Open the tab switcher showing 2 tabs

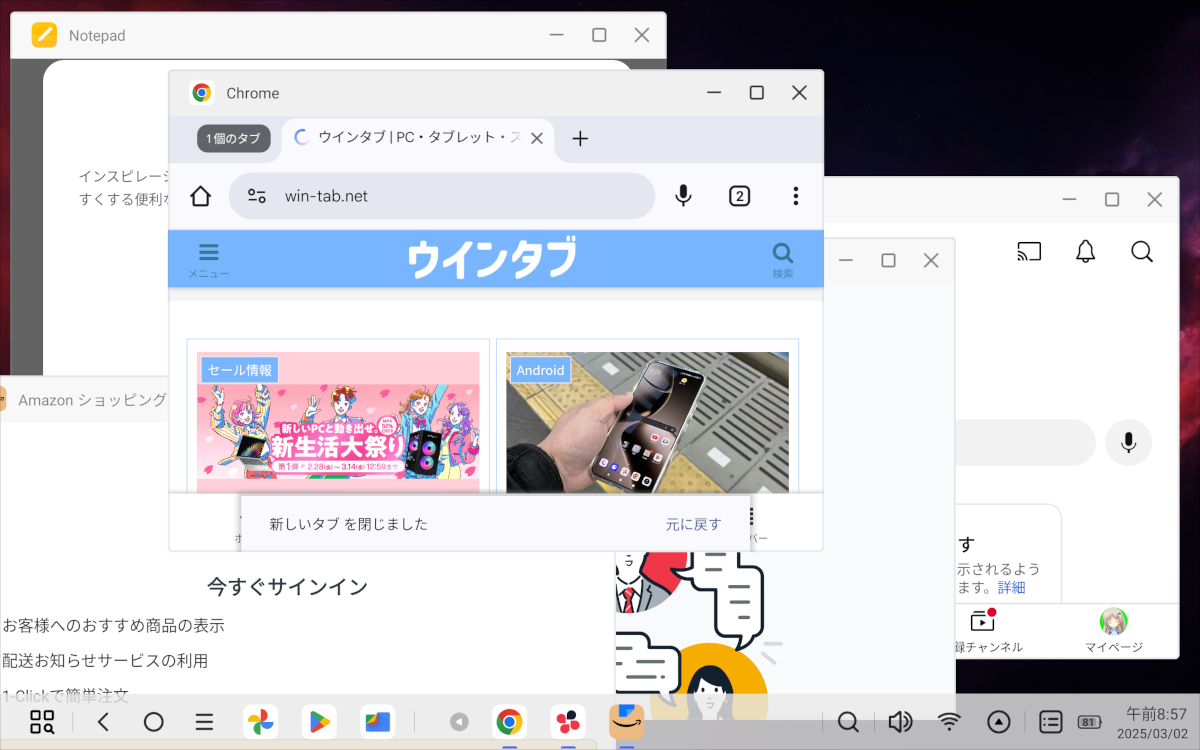[x=739, y=195]
